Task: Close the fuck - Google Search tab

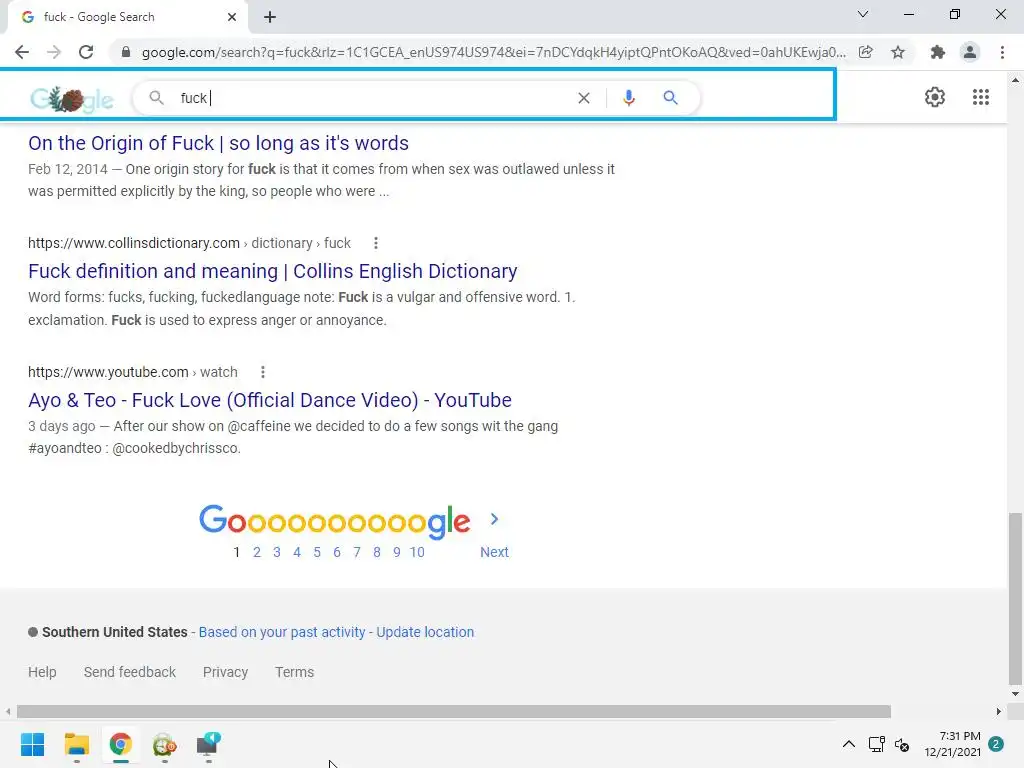Action: click(x=232, y=17)
